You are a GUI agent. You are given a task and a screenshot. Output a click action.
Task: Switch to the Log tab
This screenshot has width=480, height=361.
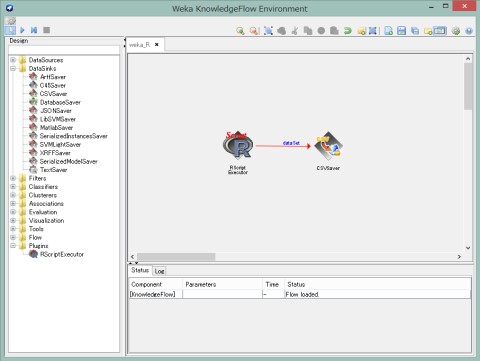pos(159,271)
